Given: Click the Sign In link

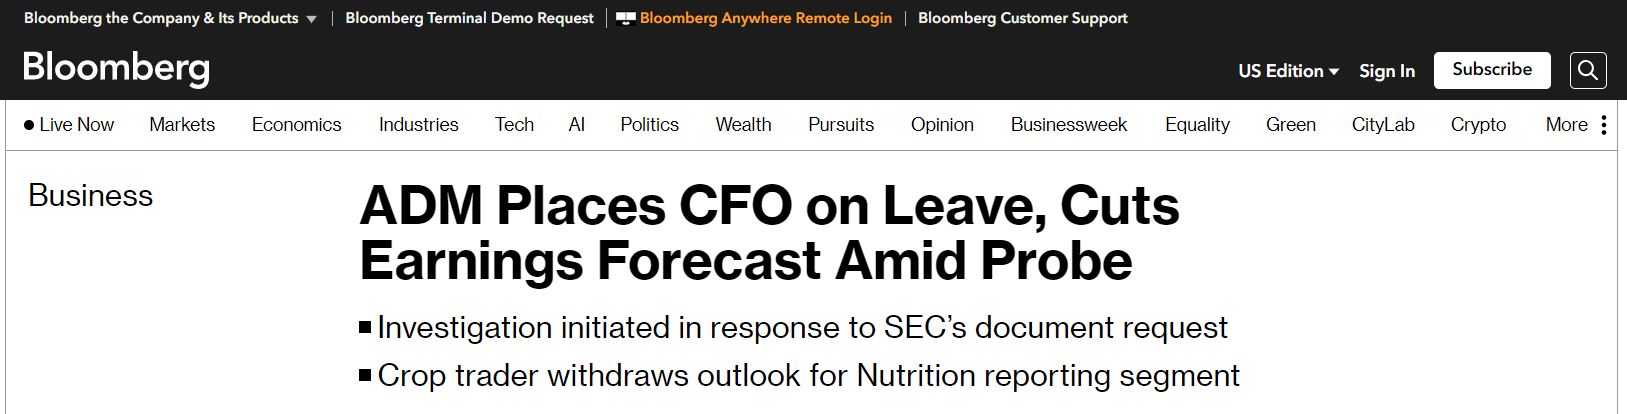Looking at the screenshot, I should (x=1387, y=71).
